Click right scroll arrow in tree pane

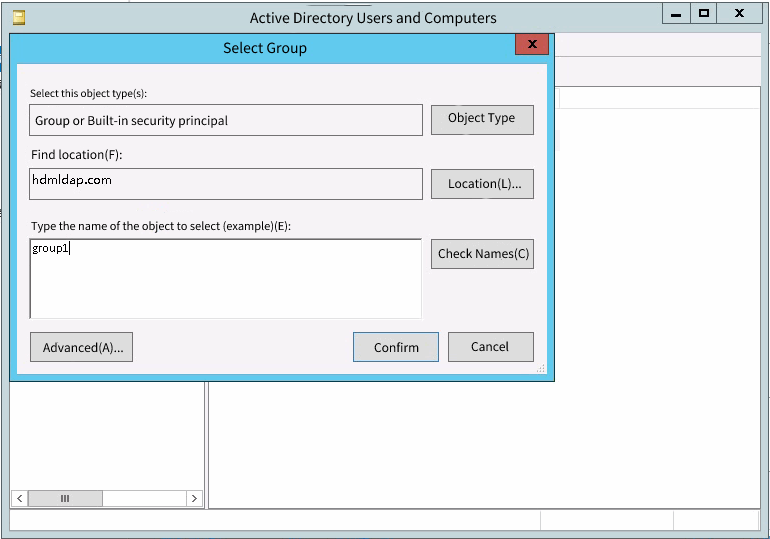pos(194,498)
